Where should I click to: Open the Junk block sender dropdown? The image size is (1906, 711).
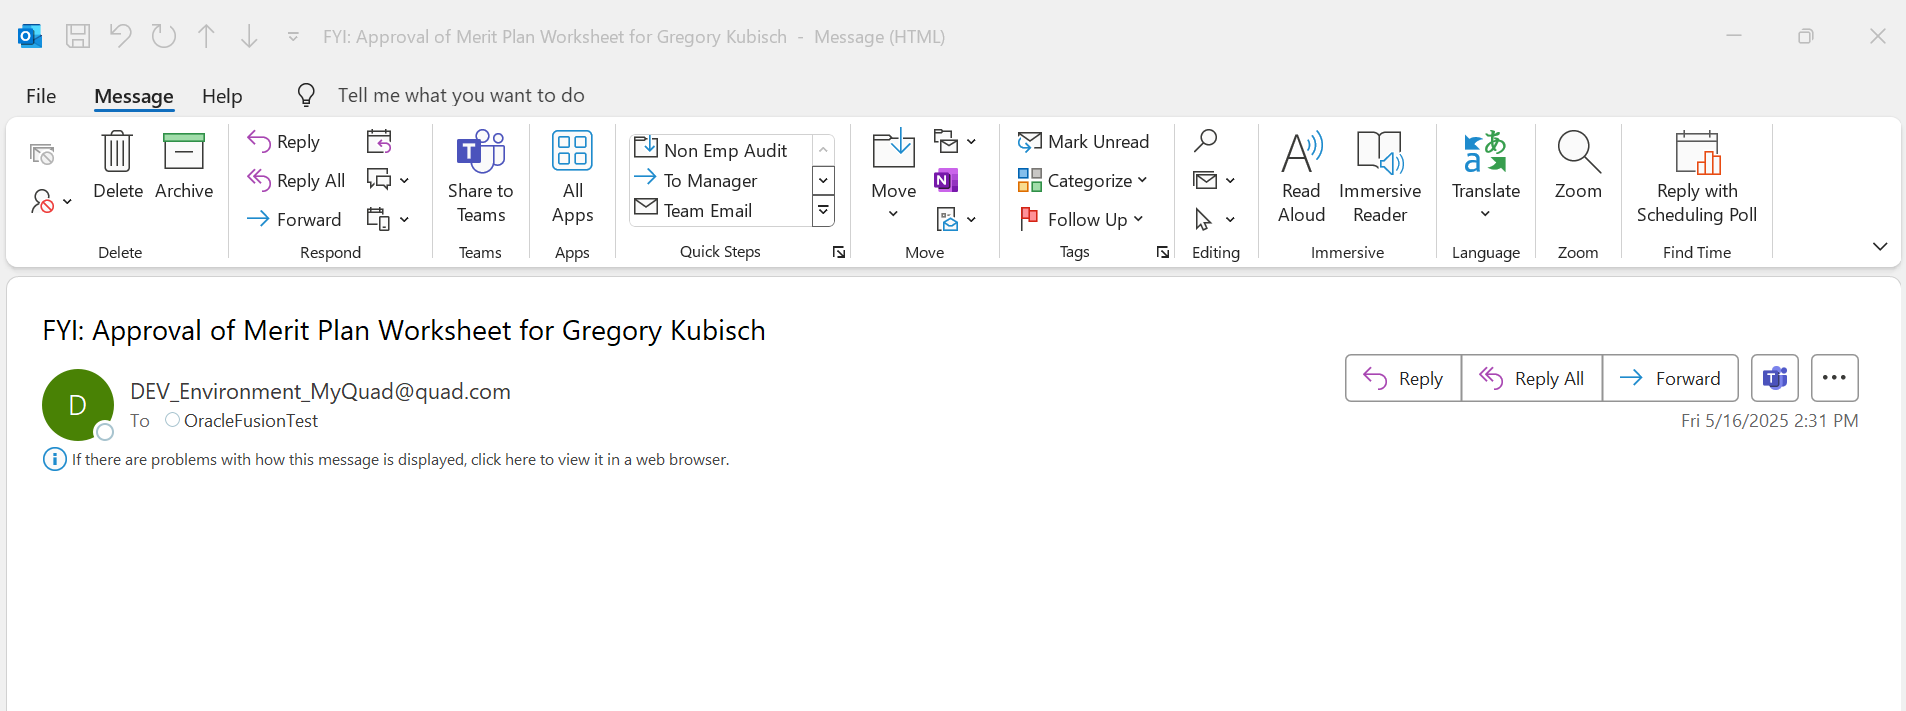click(x=51, y=202)
